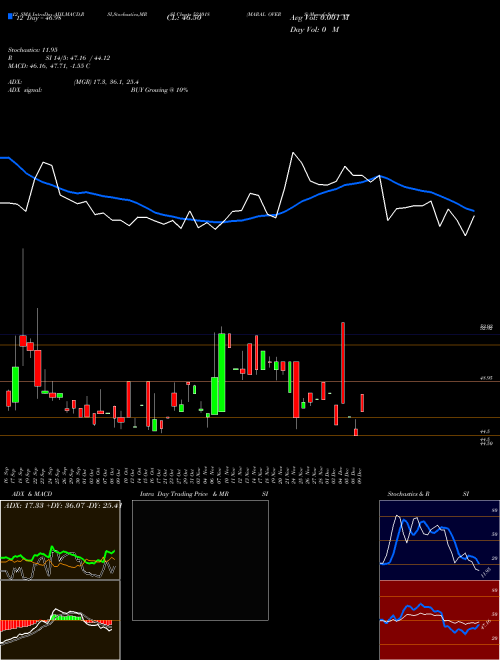500x660 pixels.
Task: Click the 'Day Vol: 0 M' text
Action: click(x=314, y=30)
